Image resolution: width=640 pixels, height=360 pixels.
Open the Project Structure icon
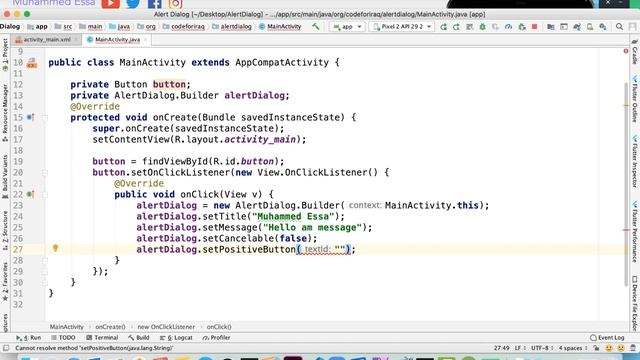(x=551, y=27)
